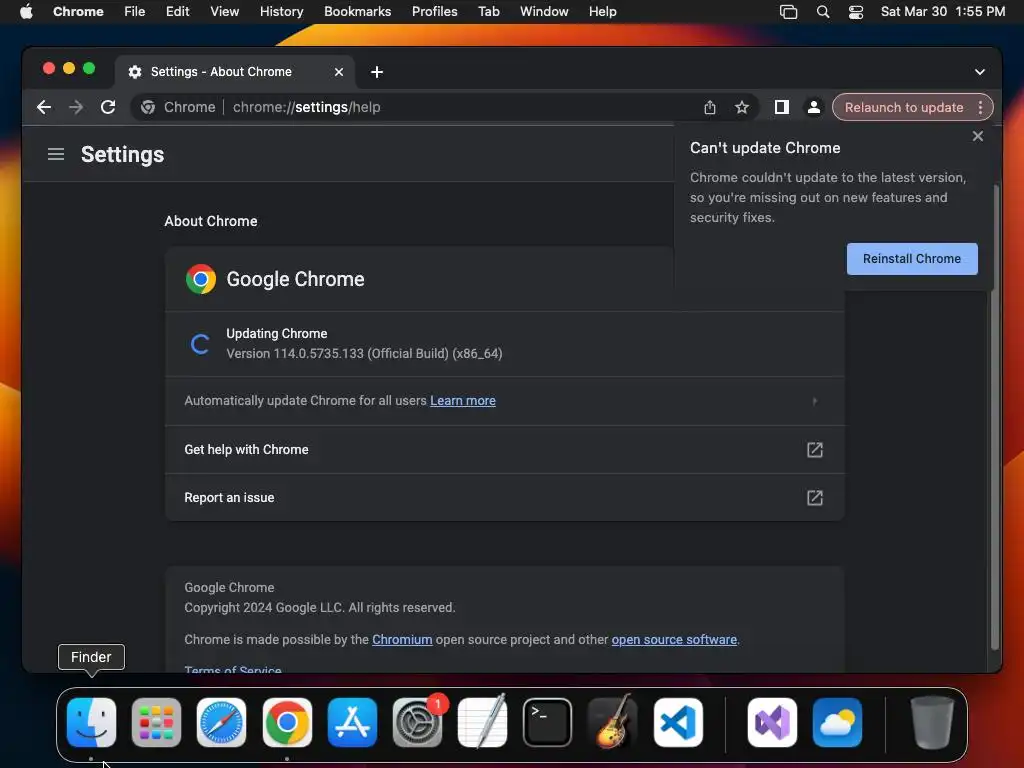Open new tab with plus button

[377, 72]
